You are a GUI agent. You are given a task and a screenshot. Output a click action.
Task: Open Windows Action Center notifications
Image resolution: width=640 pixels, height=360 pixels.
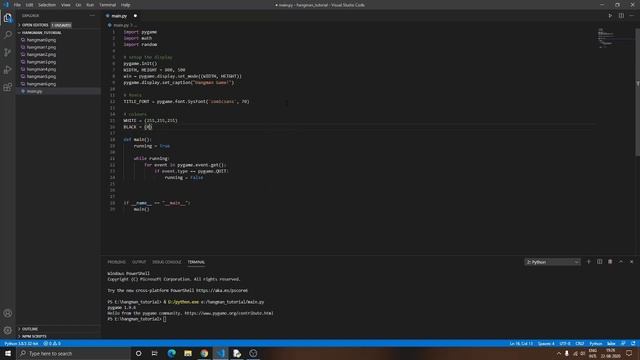click(x=629, y=353)
